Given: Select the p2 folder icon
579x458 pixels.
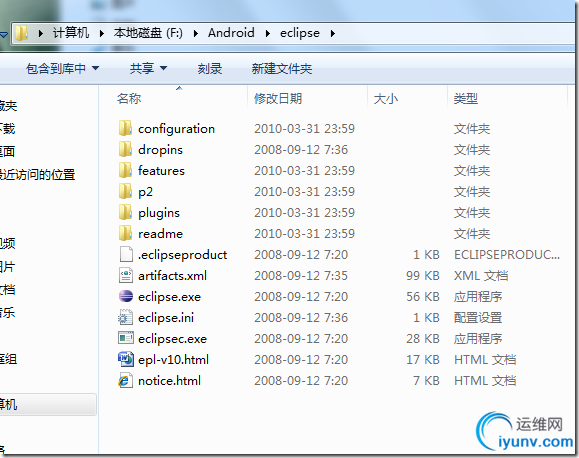Looking at the screenshot, I should pos(126,192).
